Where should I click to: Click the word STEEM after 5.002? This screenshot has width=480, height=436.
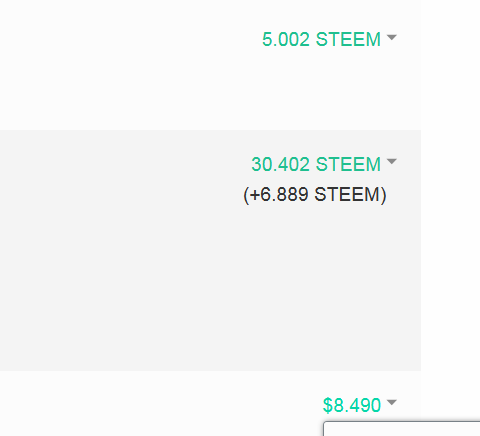[348, 39]
